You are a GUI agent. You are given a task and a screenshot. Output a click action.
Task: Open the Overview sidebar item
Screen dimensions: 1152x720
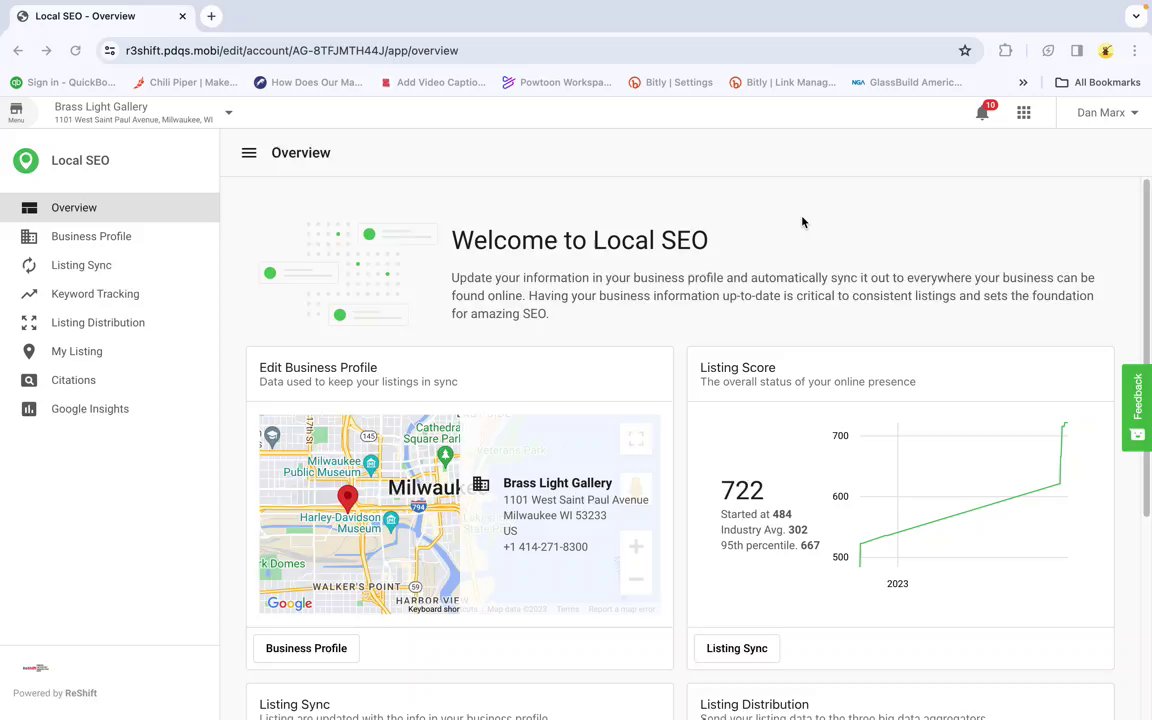coord(109,207)
